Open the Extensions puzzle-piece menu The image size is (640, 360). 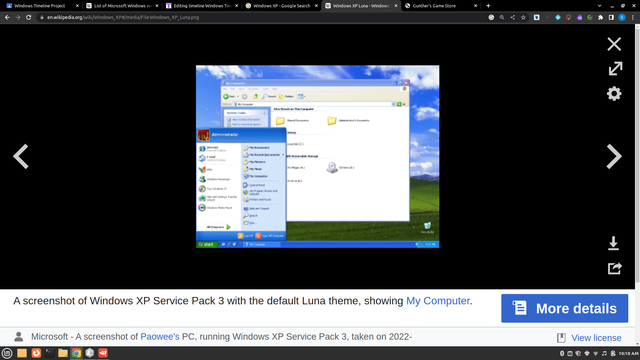(600, 18)
